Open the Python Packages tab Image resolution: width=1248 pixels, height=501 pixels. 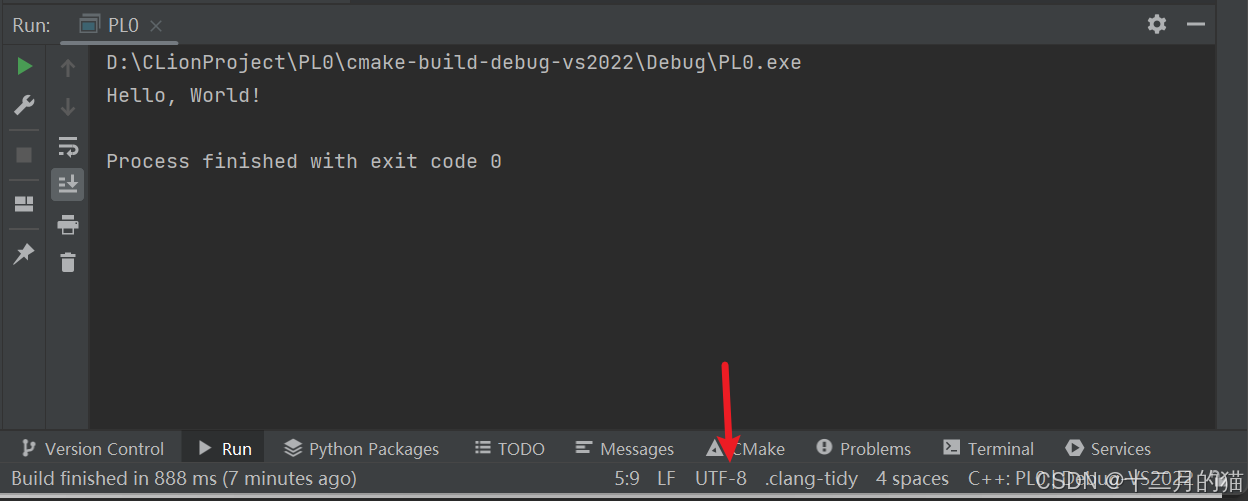(362, 448)
